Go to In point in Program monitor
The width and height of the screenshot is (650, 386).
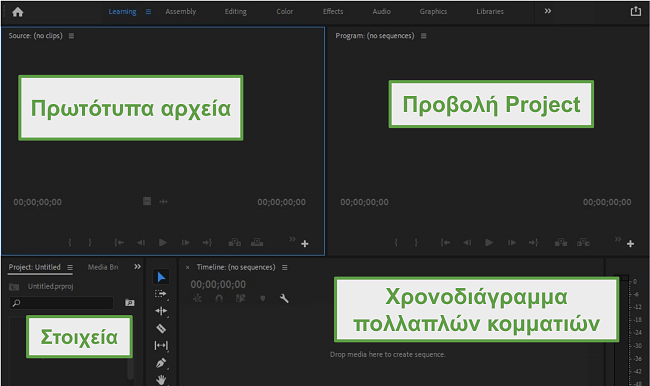pos(445,243)
